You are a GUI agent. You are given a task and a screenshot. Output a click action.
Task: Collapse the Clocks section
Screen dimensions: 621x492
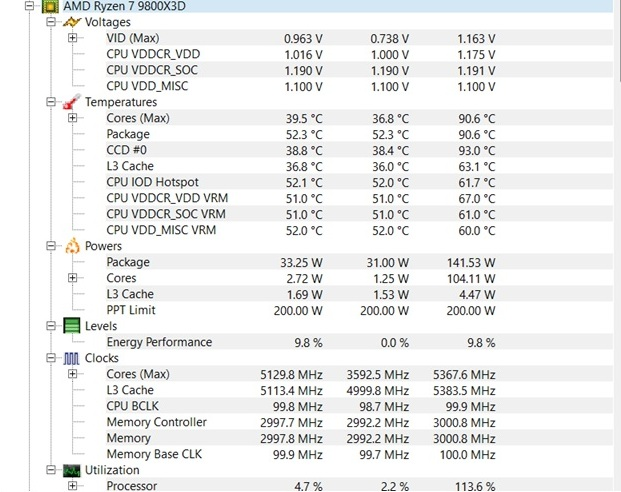51,358
